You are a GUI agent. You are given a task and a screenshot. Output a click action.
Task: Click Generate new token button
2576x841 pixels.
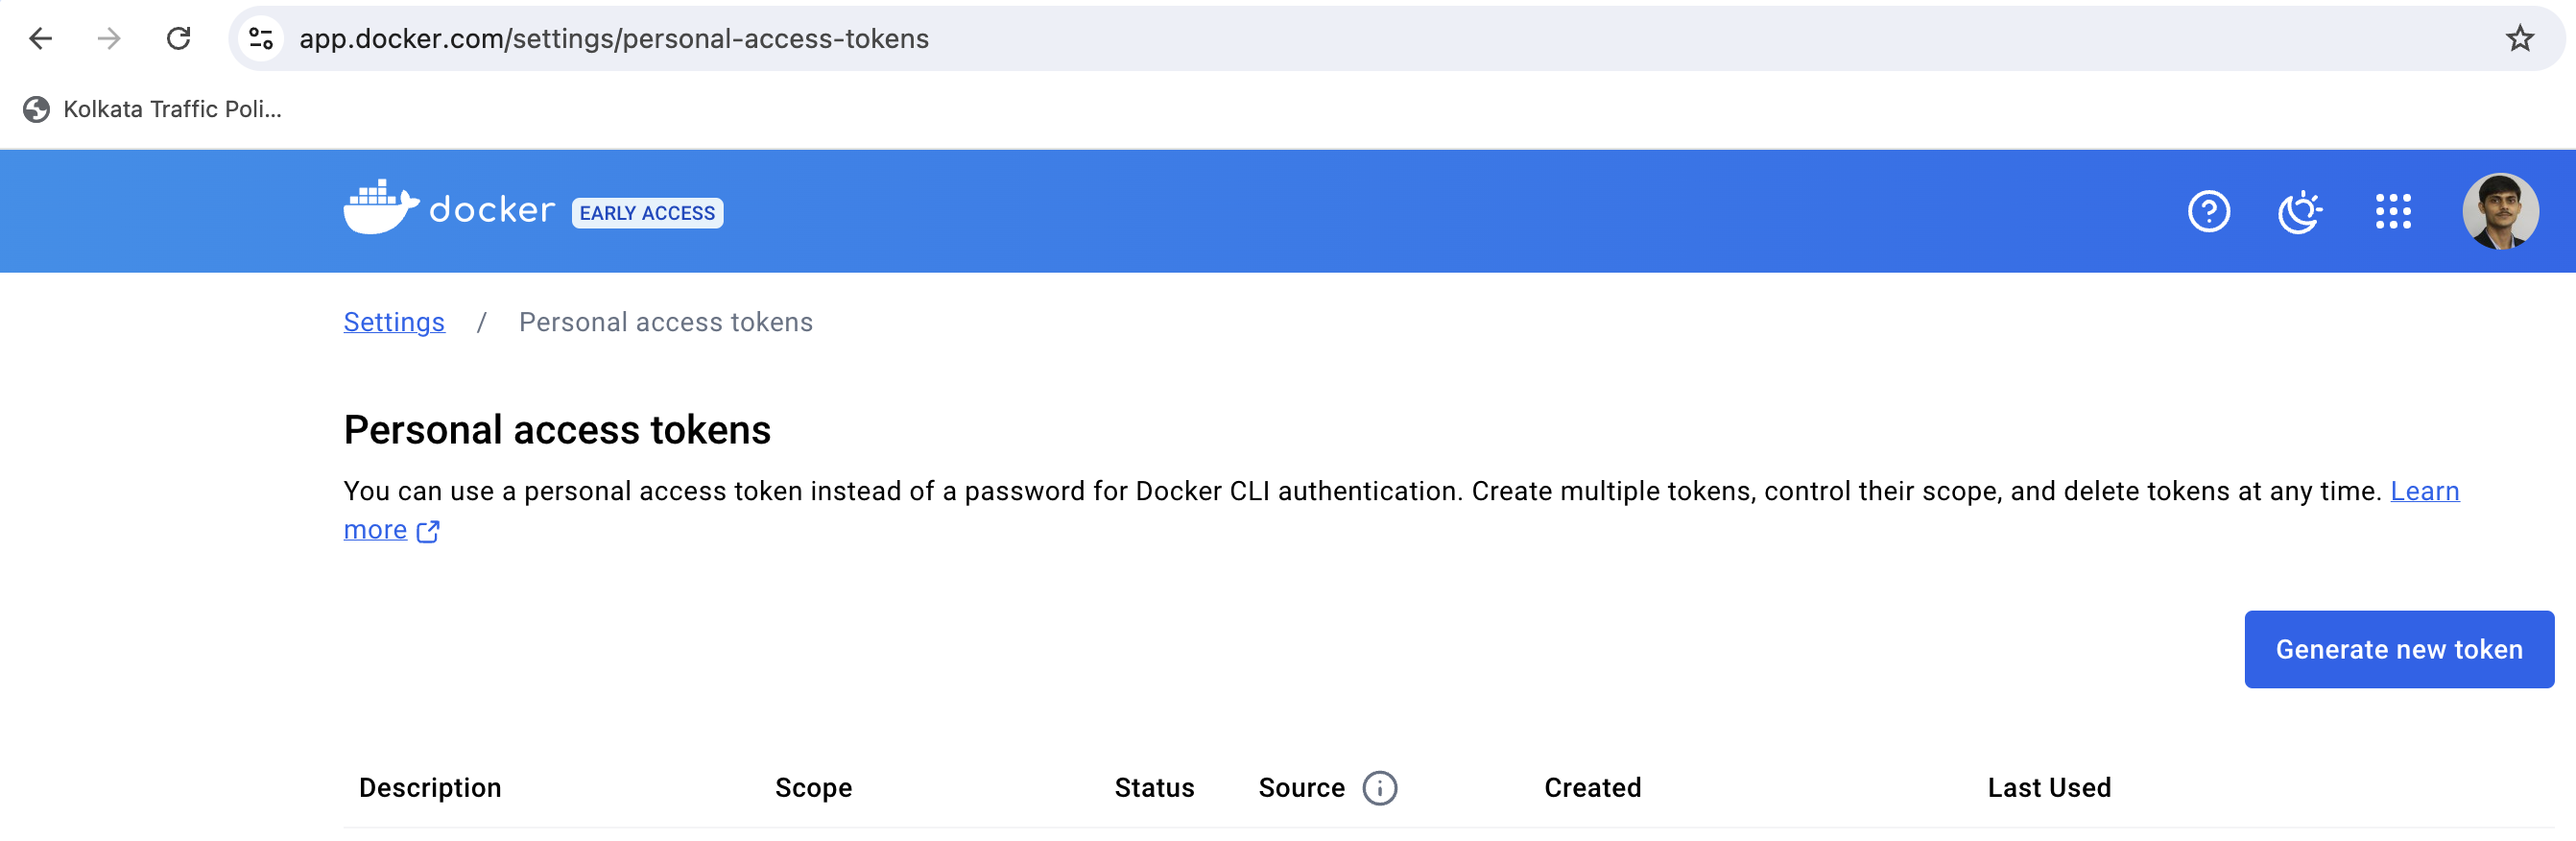coord(2398,649)
